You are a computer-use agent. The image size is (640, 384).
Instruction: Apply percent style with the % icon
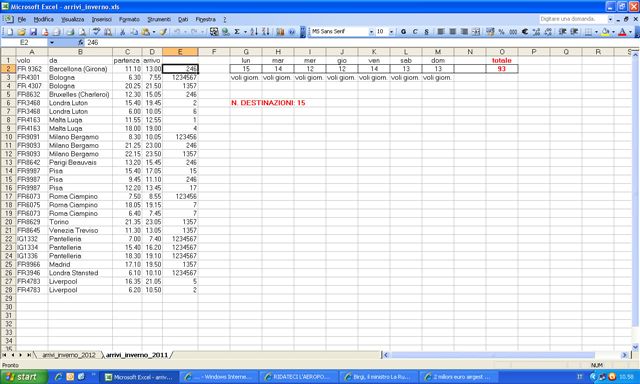[501, 32]
